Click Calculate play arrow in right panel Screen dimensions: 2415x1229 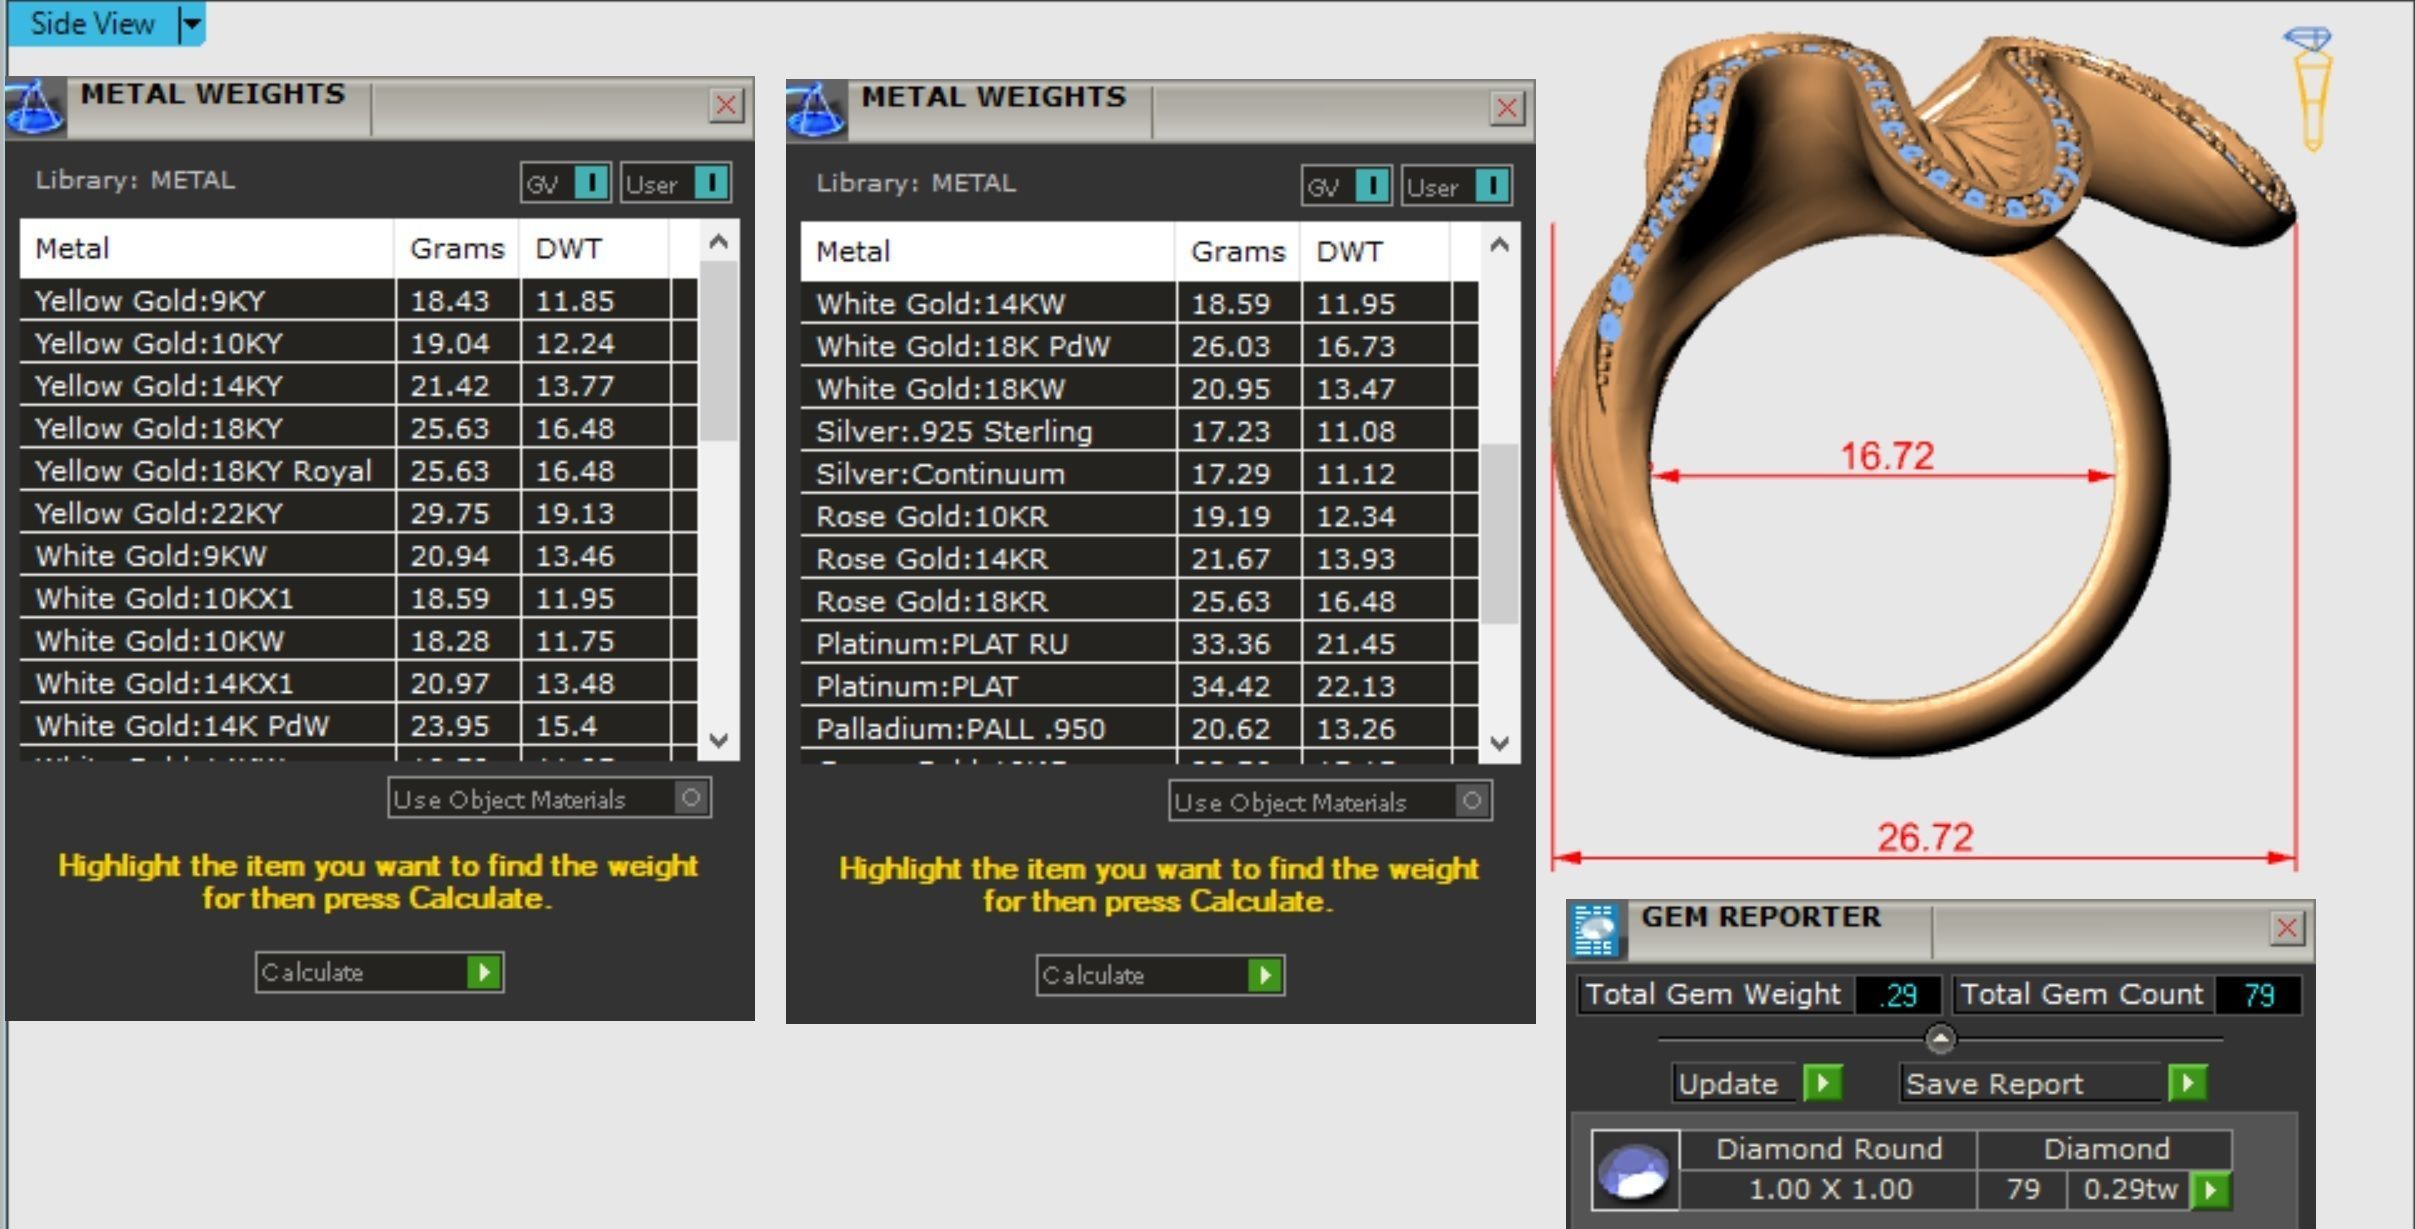coord(1265,975)
